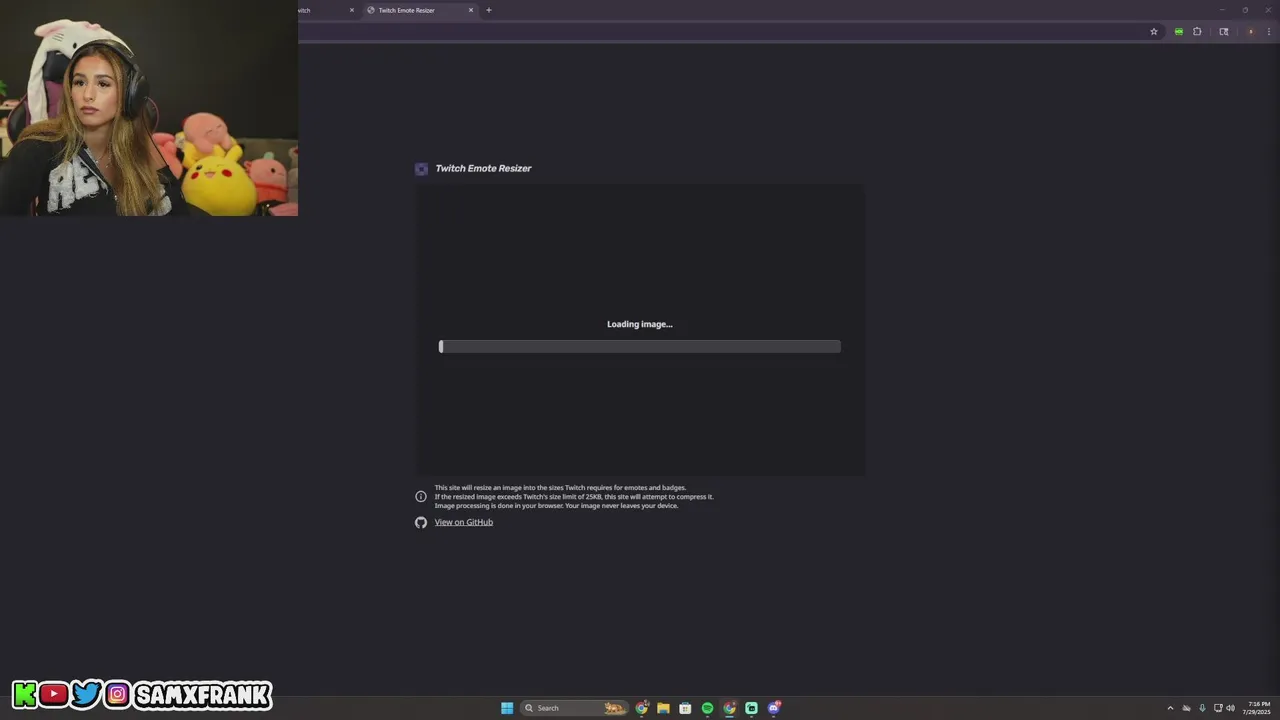Open the Extensions puzzle piece menu

pos(1197,32)
